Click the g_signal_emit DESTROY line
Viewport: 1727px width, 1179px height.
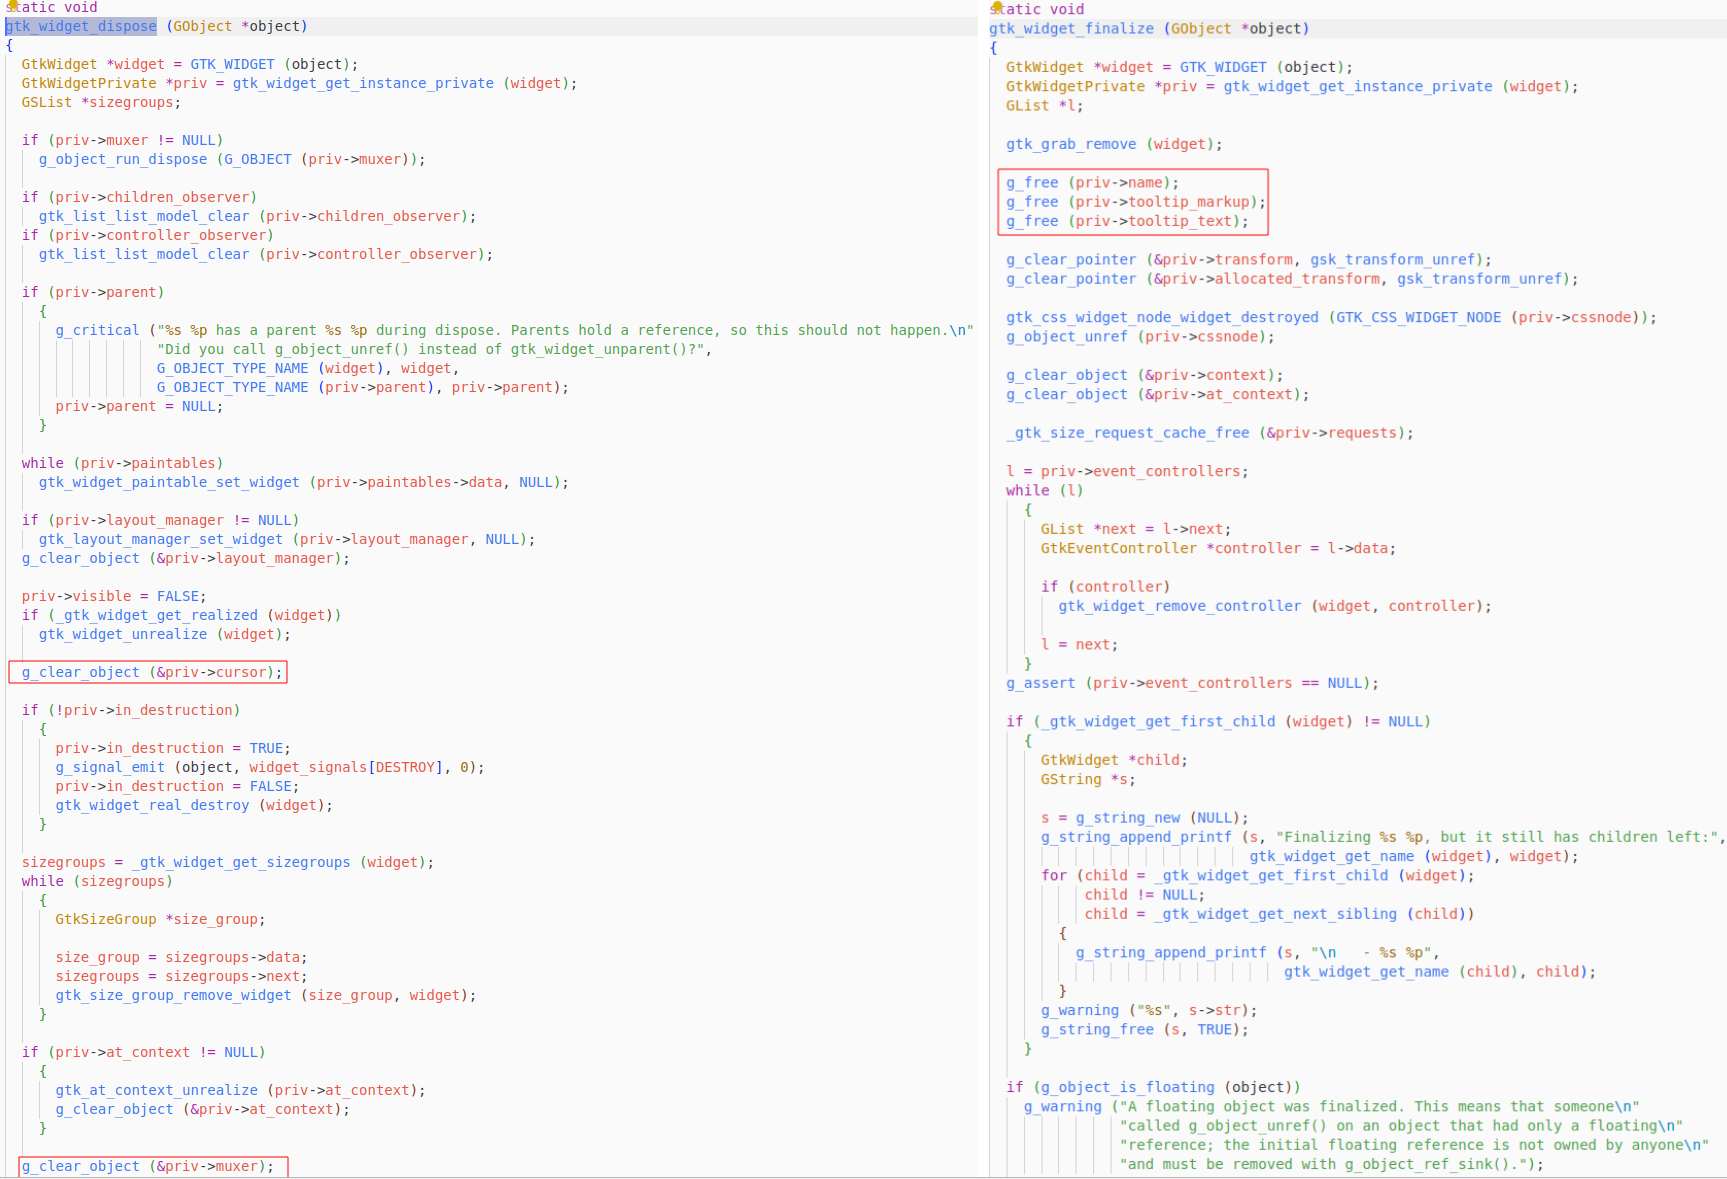click(270, 767)
